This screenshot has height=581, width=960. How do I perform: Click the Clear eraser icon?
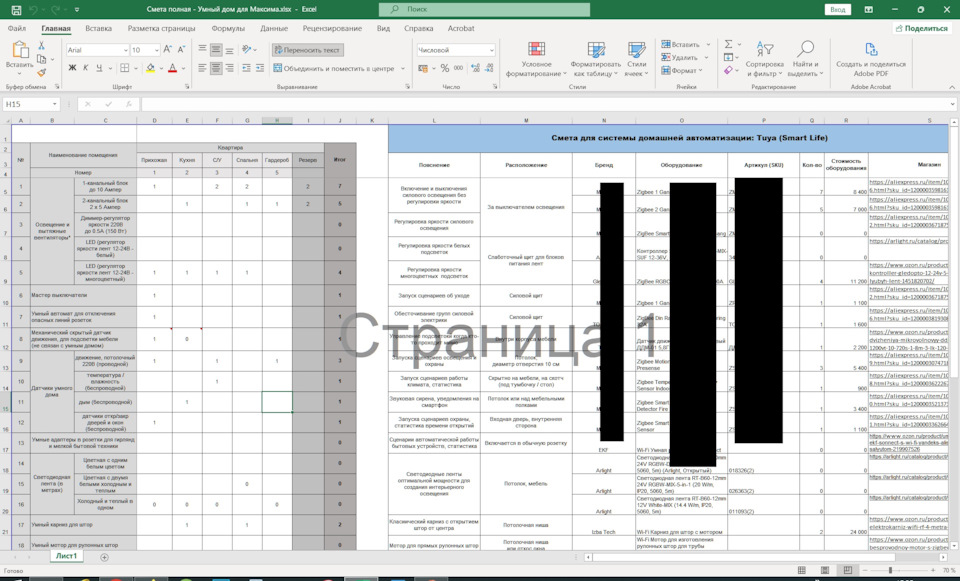coord(729,70)
